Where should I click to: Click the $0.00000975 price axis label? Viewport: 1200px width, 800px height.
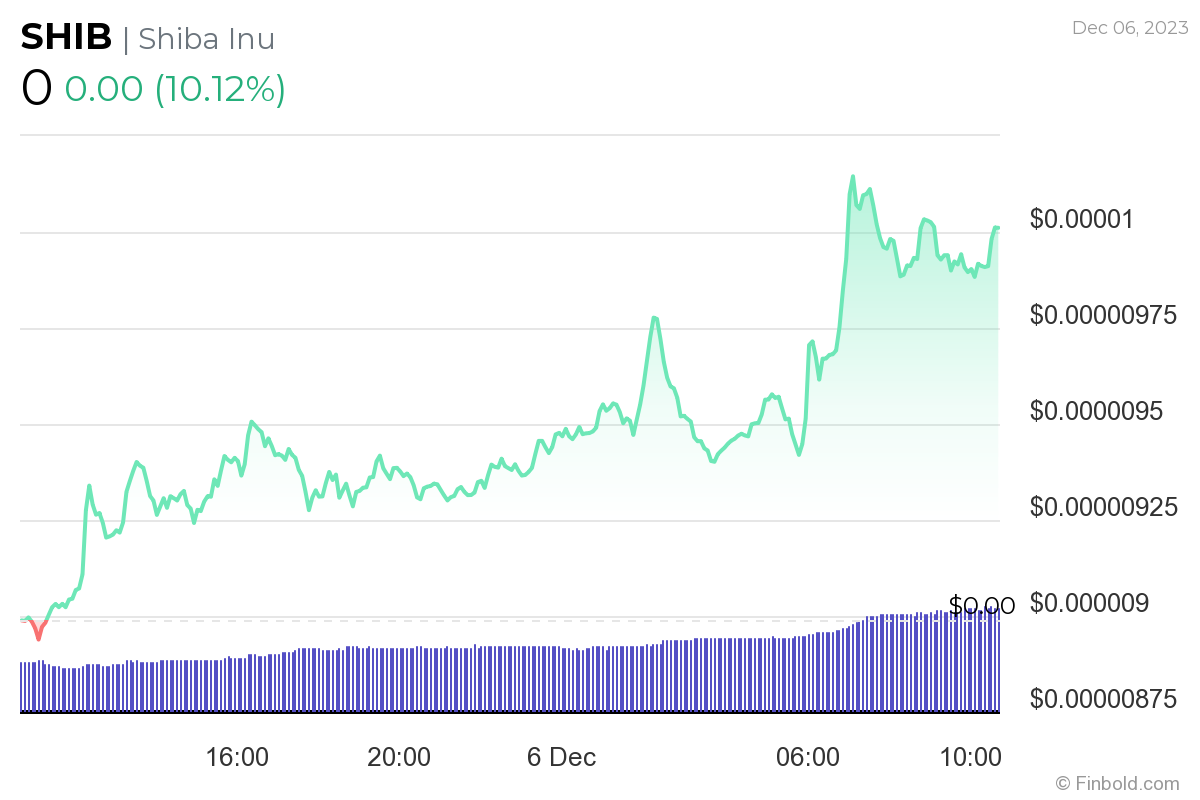[1105, 314]
